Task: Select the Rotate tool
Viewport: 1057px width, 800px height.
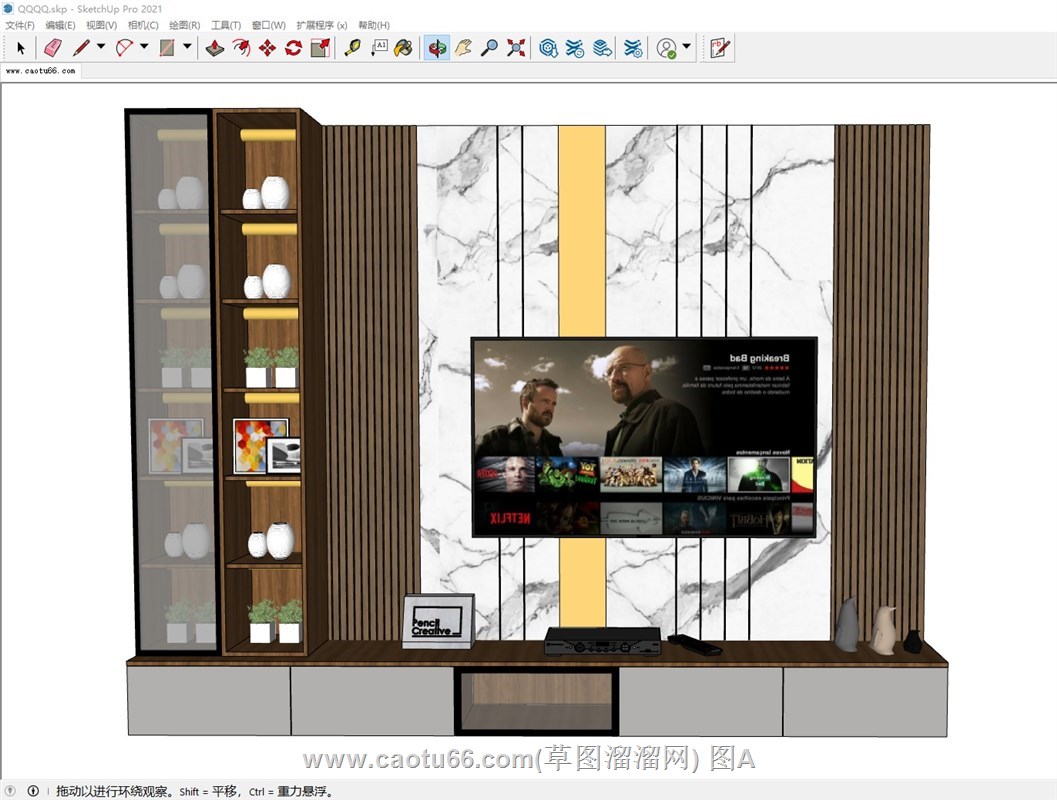Action: [293, 47]
